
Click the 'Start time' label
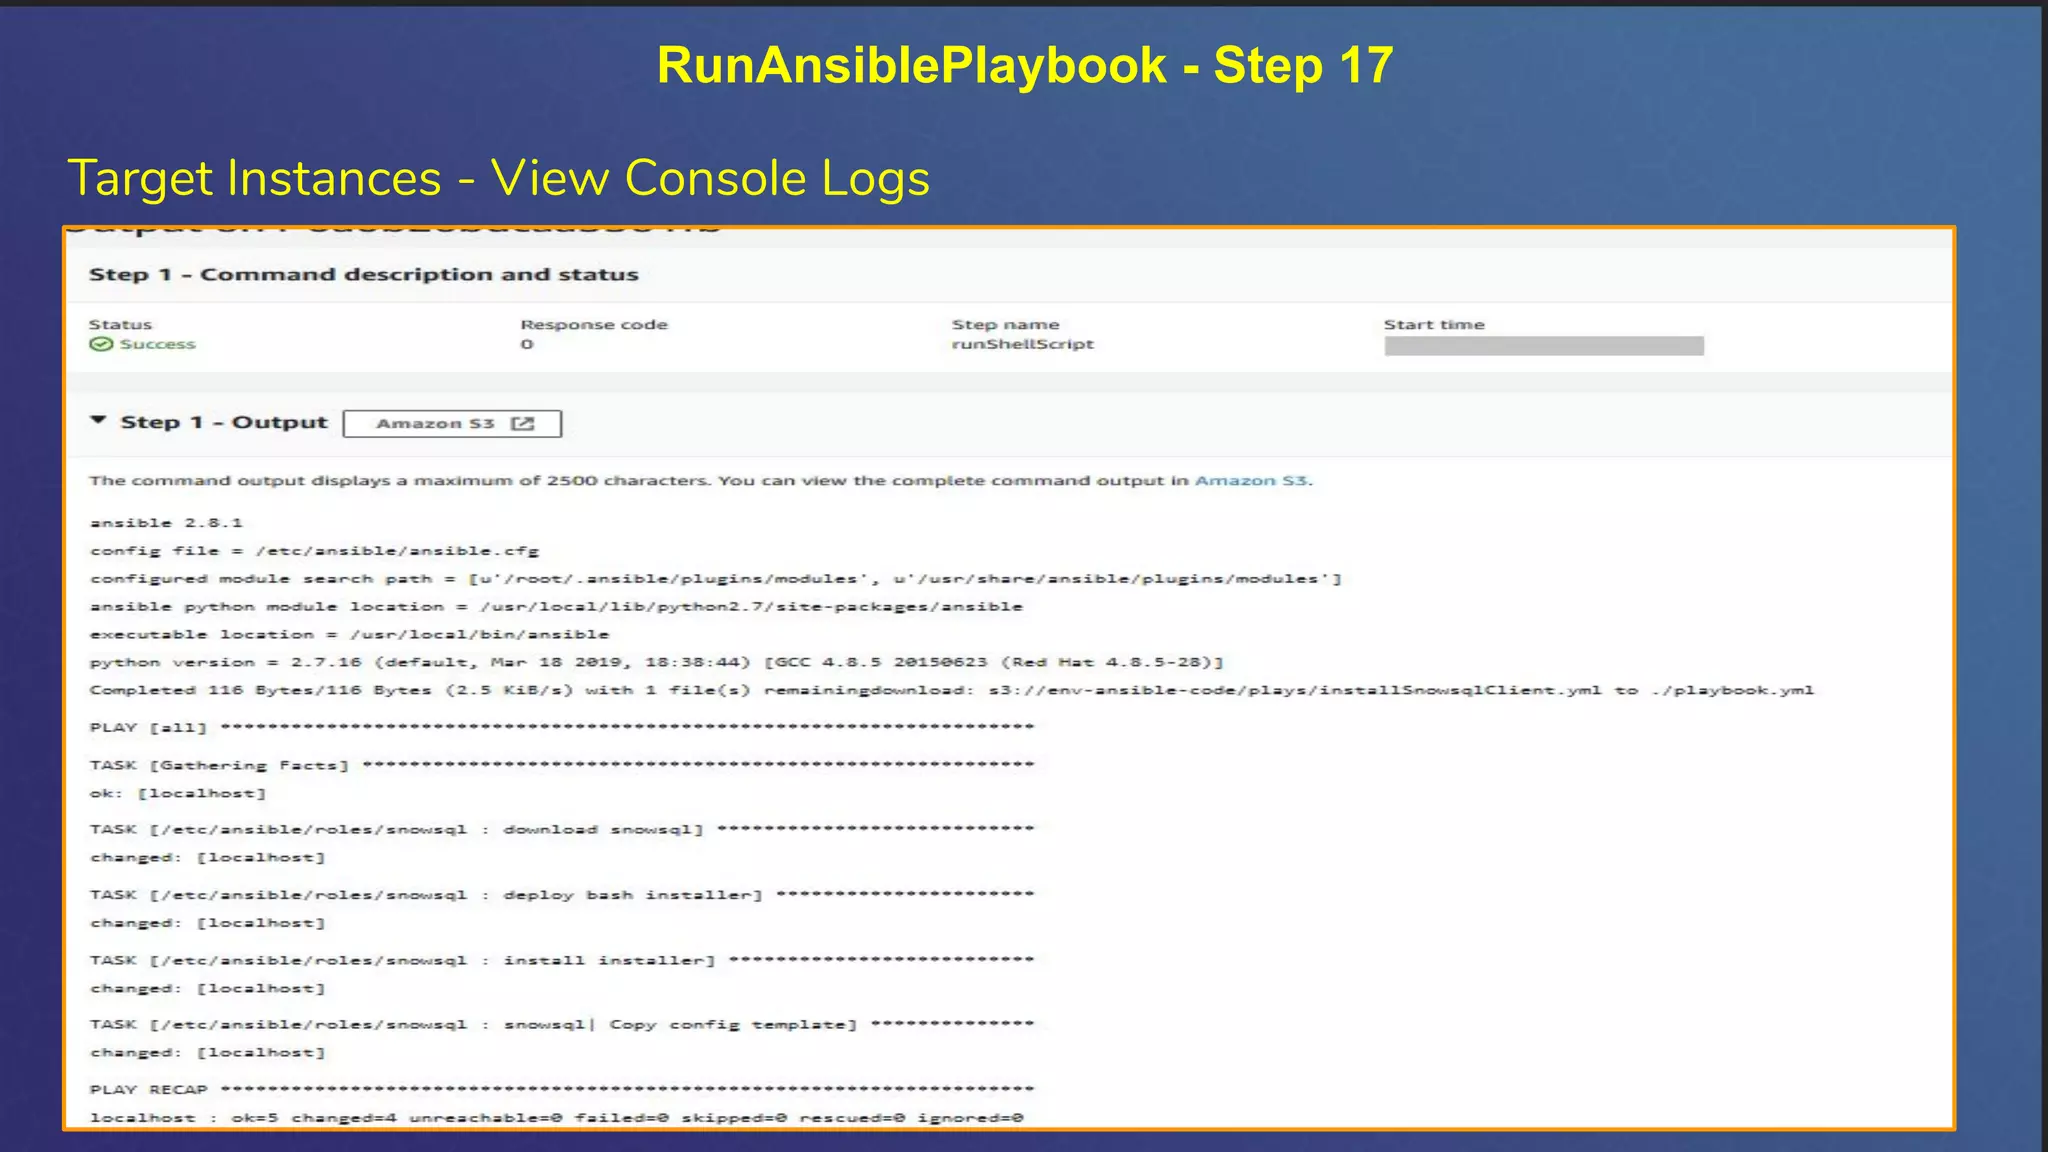click(x=1434, y=325)
